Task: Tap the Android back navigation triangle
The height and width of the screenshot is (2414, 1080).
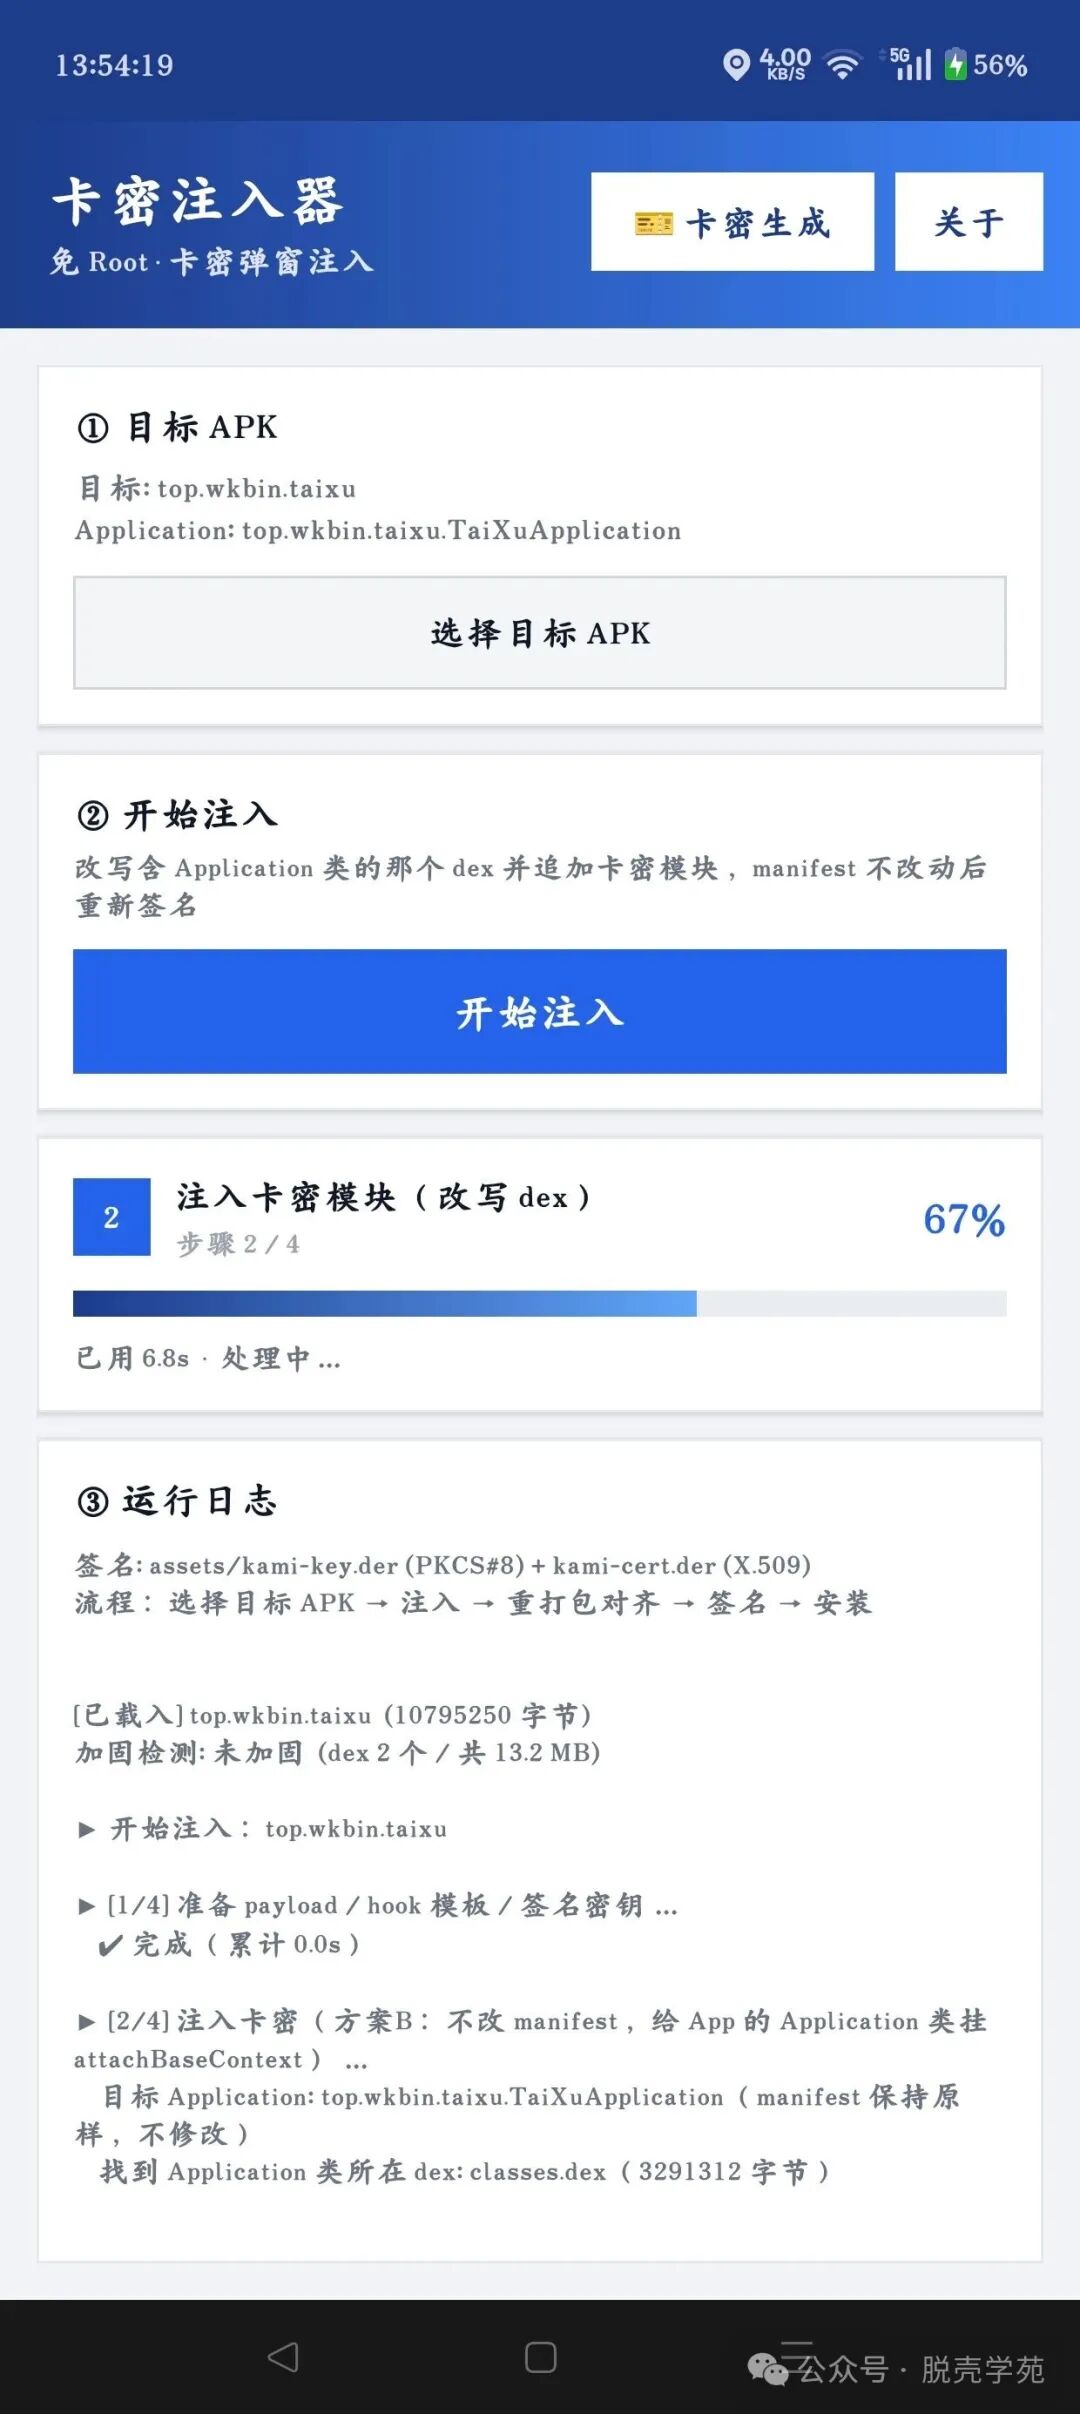Action: pos(283,2357)
